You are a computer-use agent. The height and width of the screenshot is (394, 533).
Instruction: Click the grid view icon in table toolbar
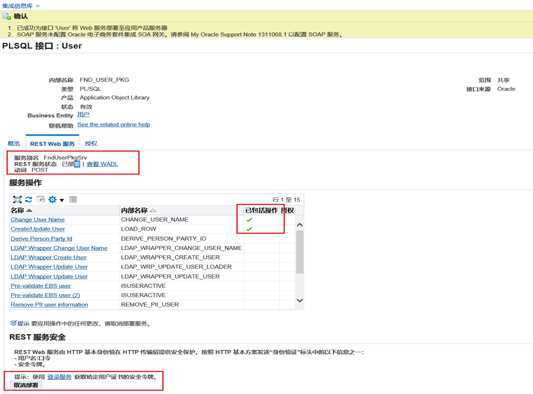(73, 199)
